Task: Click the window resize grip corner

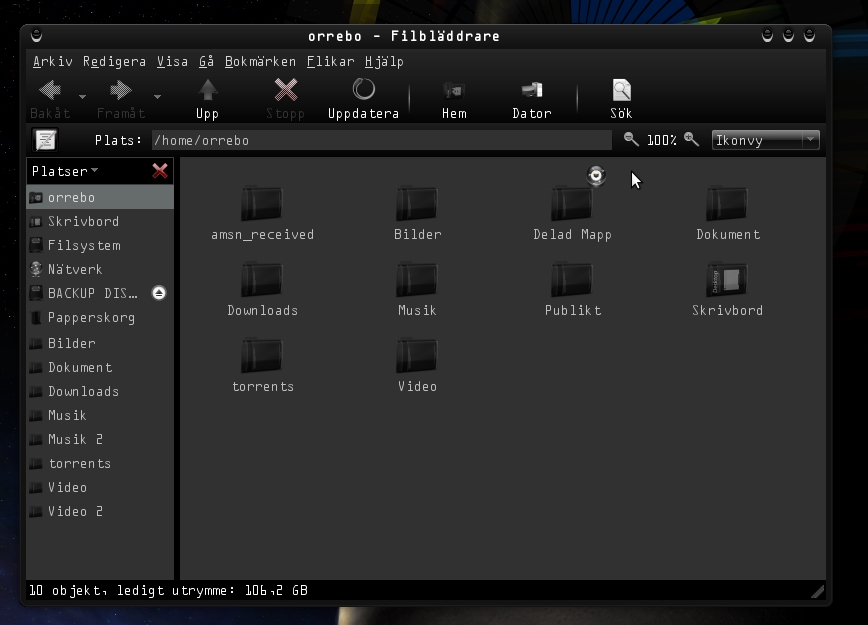Action: 818,592
